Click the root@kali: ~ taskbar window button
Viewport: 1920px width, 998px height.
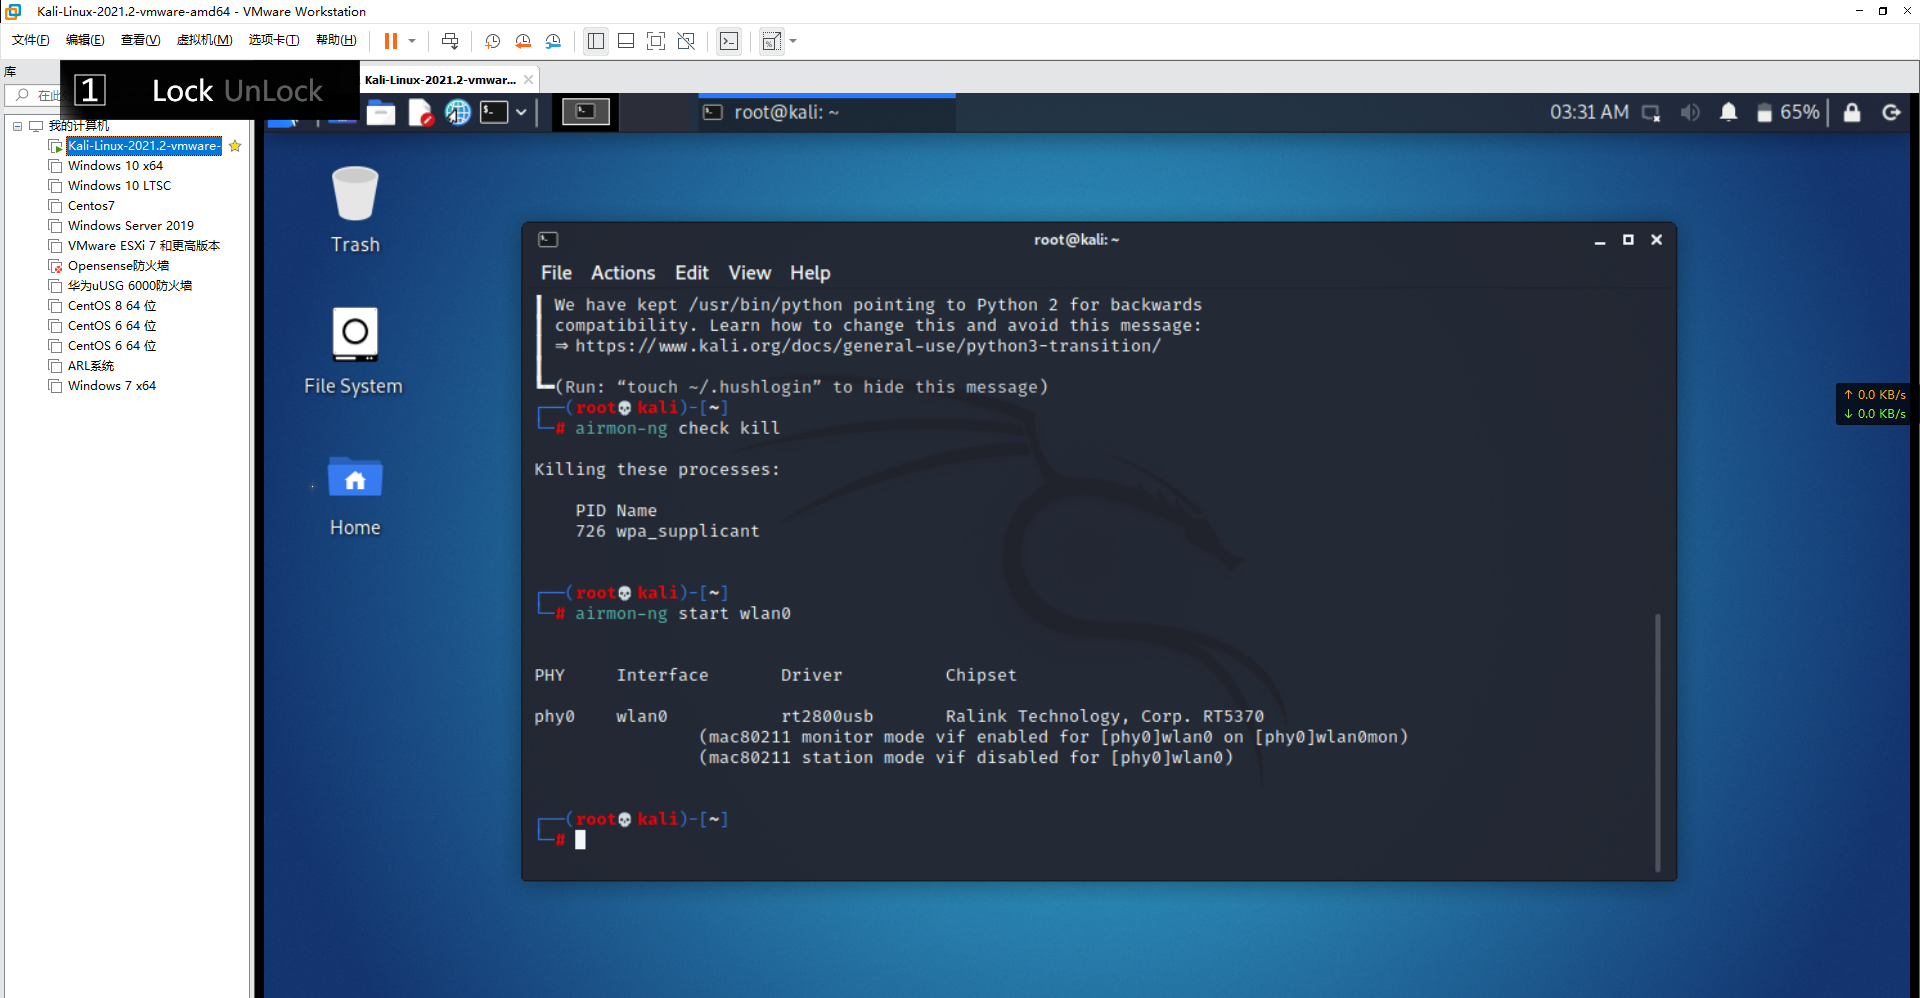tap(826, 112)
